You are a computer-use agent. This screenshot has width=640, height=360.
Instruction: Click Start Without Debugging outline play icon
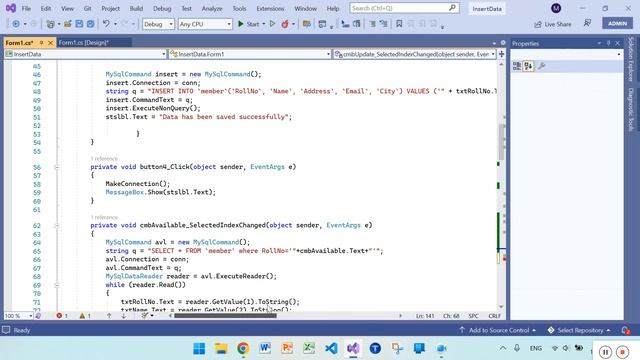pos(272,24)
